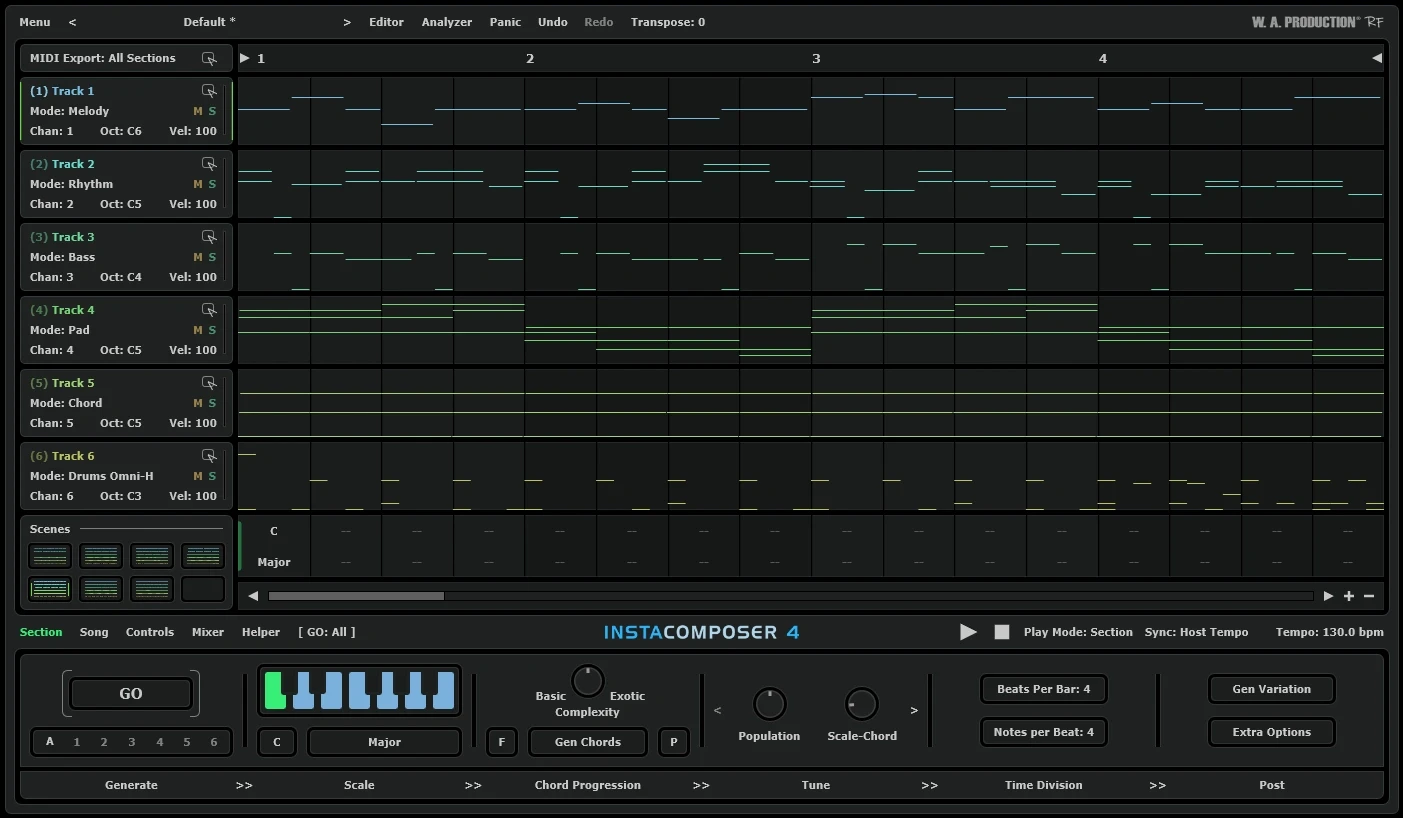
Task: Mute Track 1
Action: (x=198, y=111)
